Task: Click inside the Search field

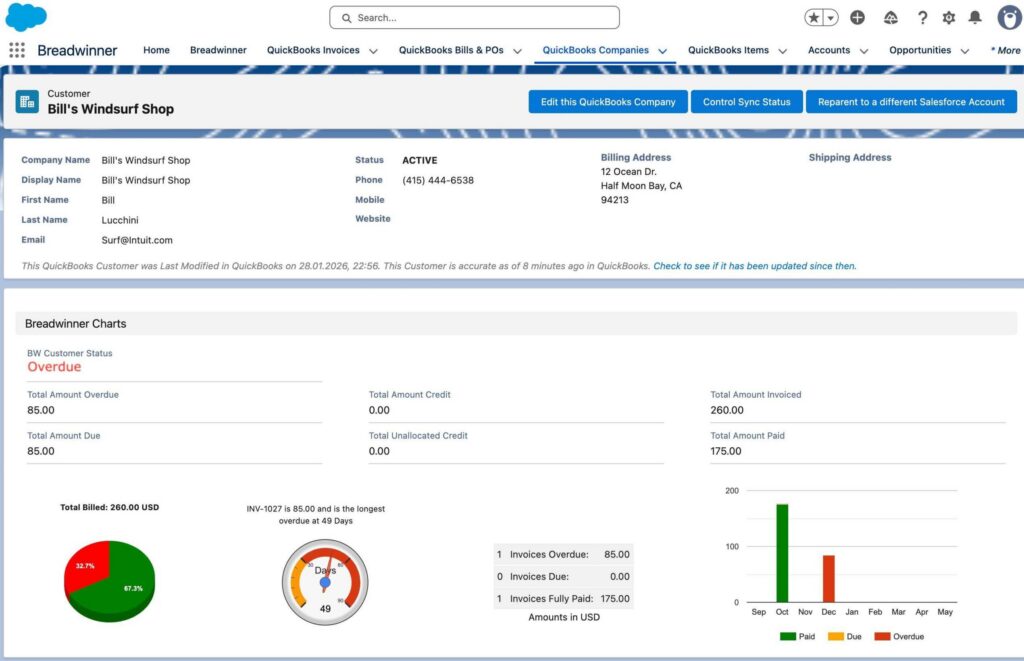Action: click(x=473, y=17)
